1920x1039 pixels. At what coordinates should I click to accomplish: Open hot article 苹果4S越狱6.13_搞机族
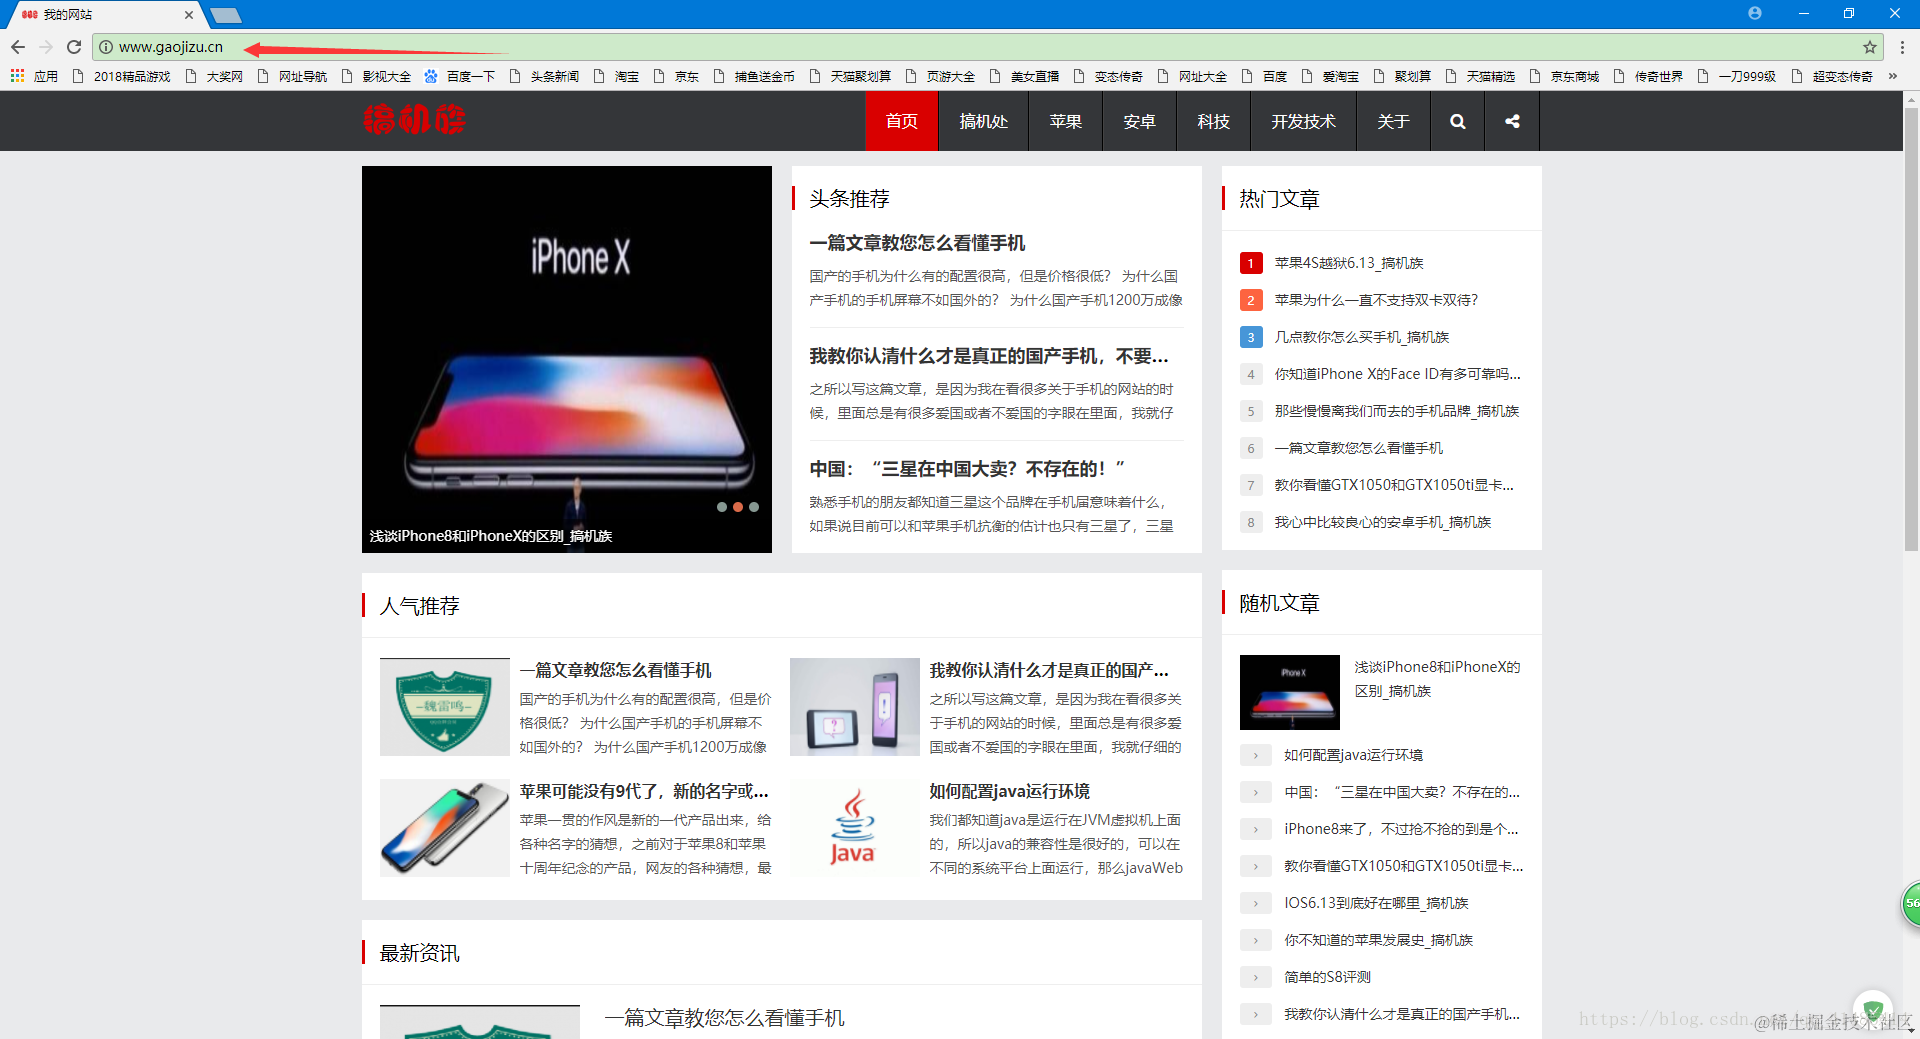(1349, 263)
